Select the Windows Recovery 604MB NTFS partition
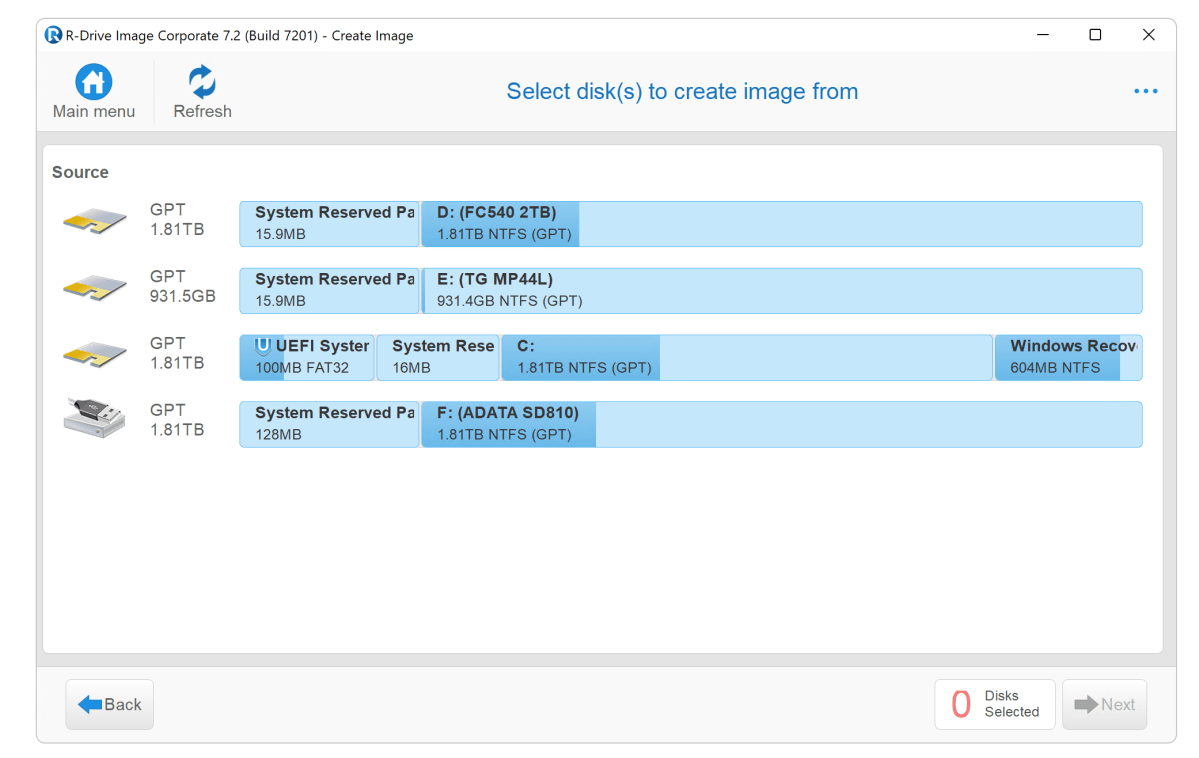 [x=1068, y=358]
